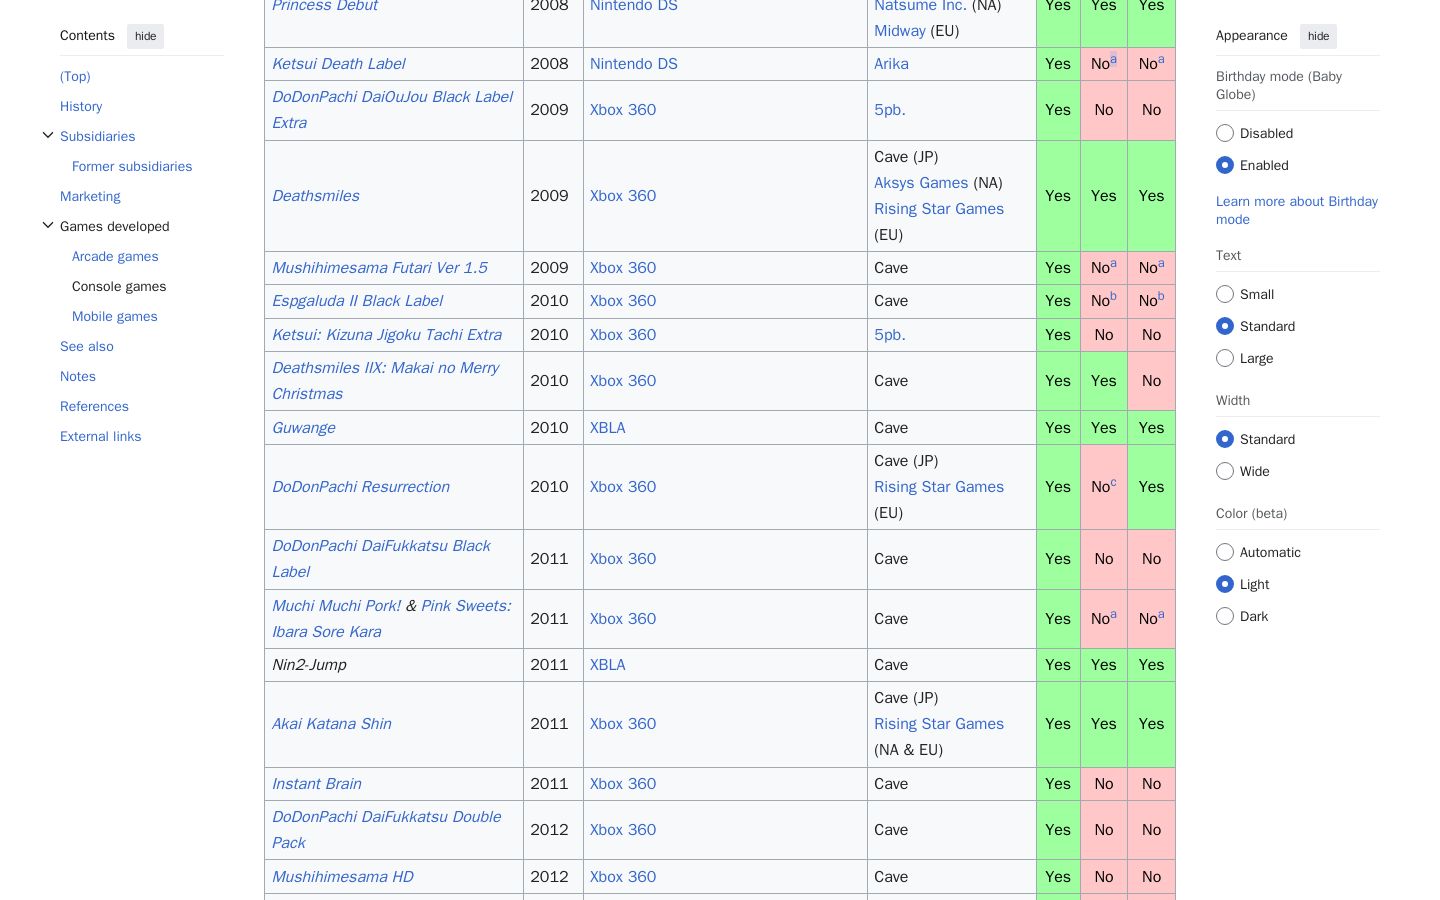Go to Subsidiaries section link
The image size is (1440, 900).
pyautogui.click(x=97, y=136)
